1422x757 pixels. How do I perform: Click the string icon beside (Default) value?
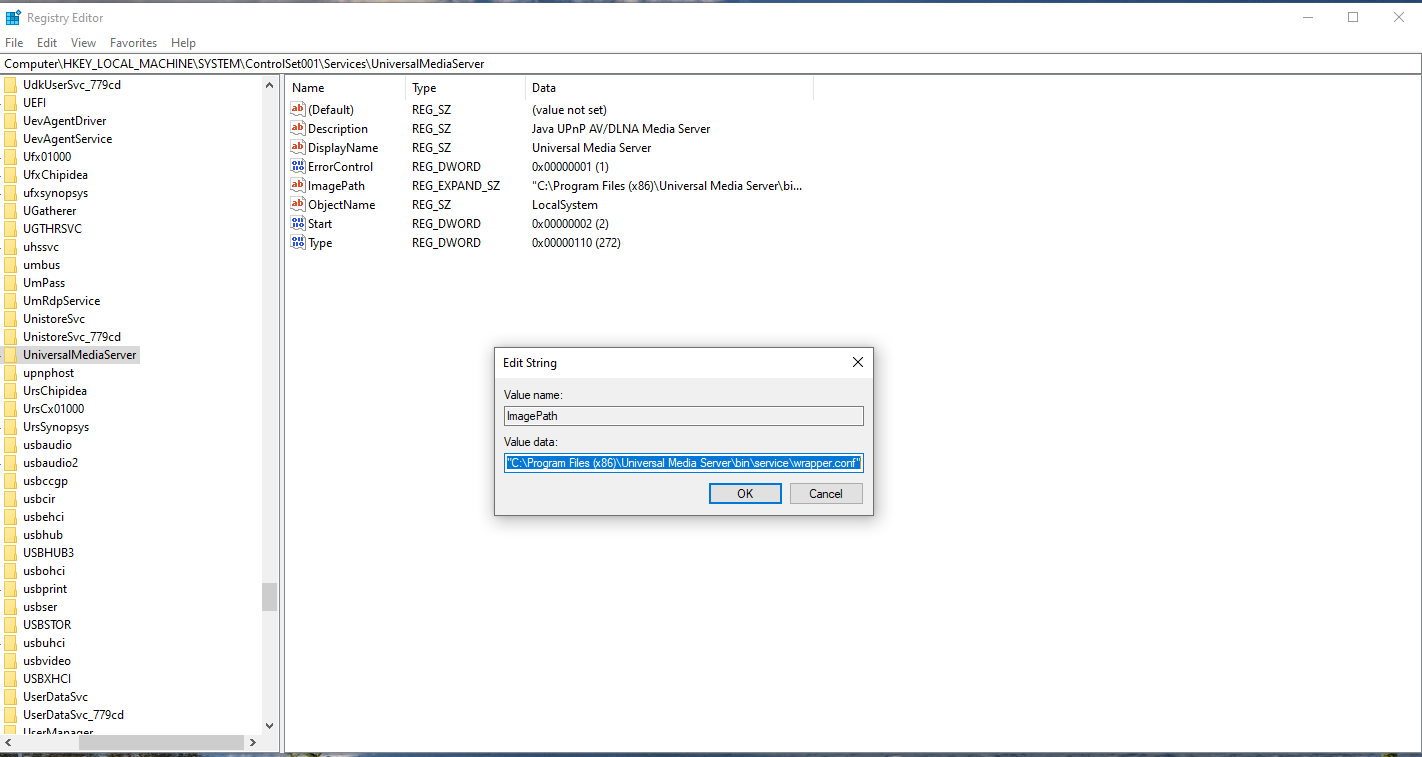pos(297,109)
